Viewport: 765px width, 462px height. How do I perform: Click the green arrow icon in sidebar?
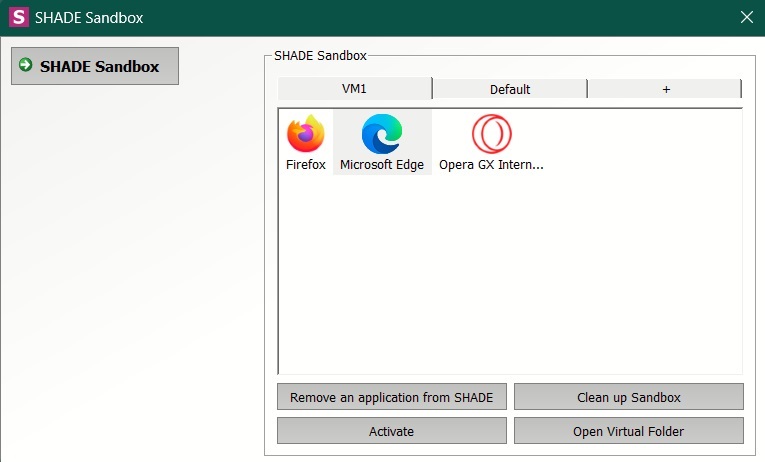(x=25, y=64)
